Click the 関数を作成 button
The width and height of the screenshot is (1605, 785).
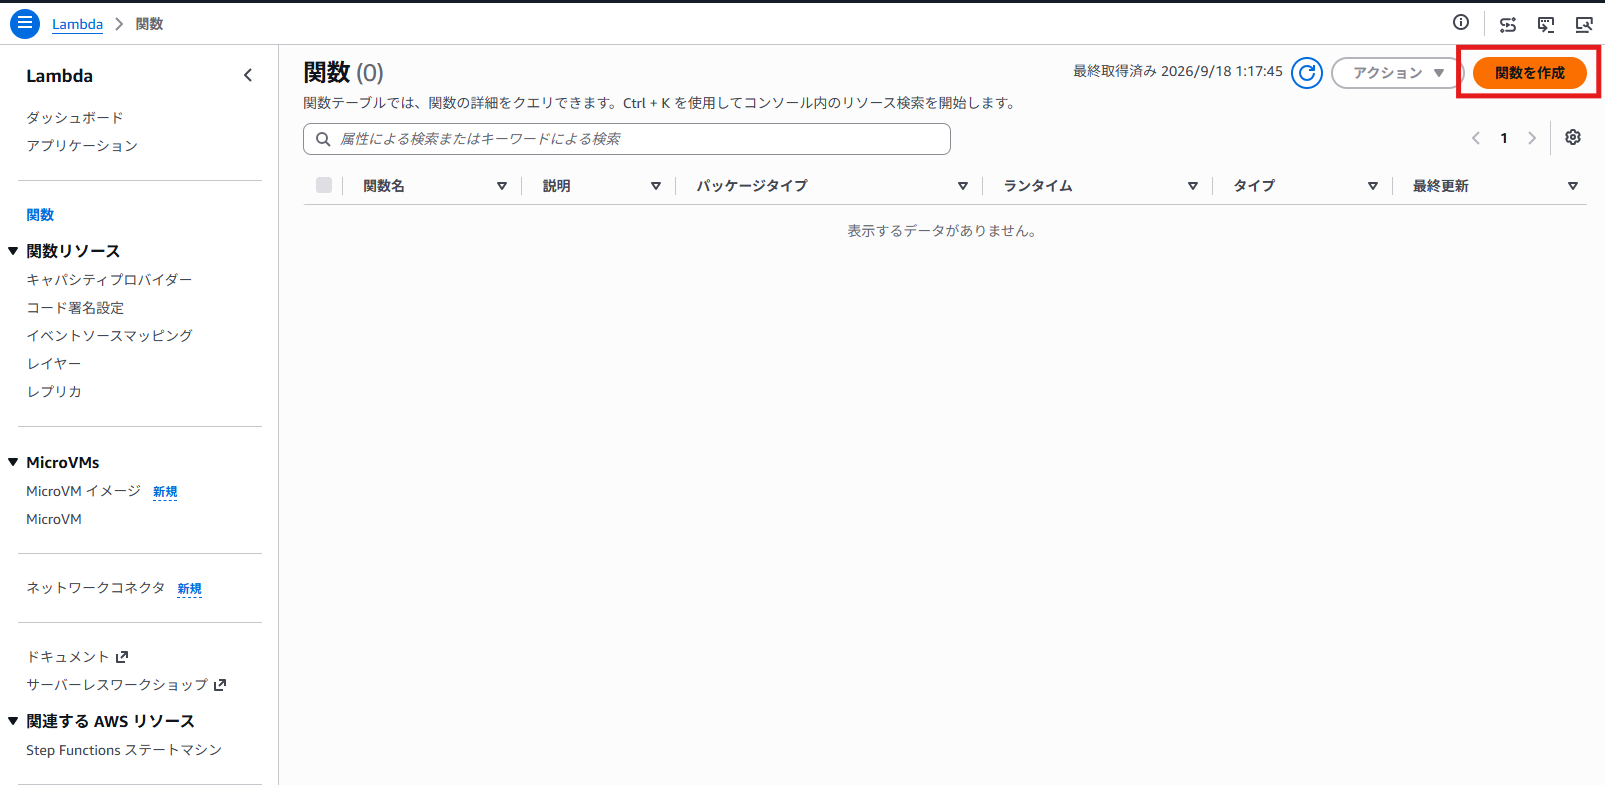[x=1530, y=73]
